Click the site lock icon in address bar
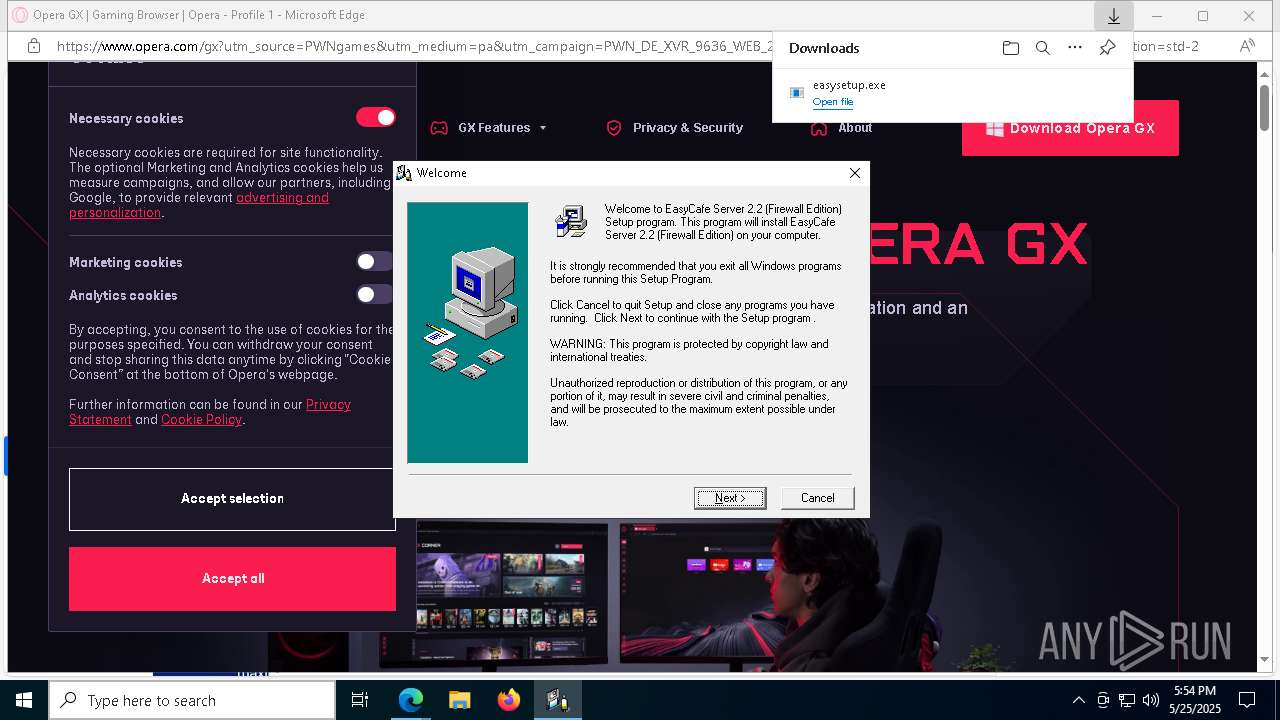Viewport: 1280px width, 720px height. 34,46
